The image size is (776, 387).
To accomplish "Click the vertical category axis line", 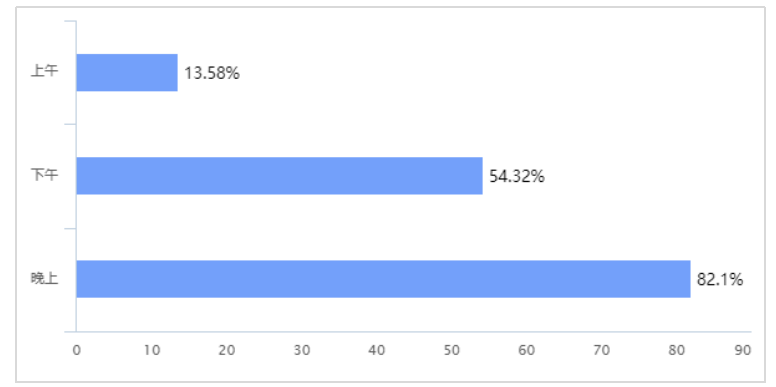I will tap(76, 176).
